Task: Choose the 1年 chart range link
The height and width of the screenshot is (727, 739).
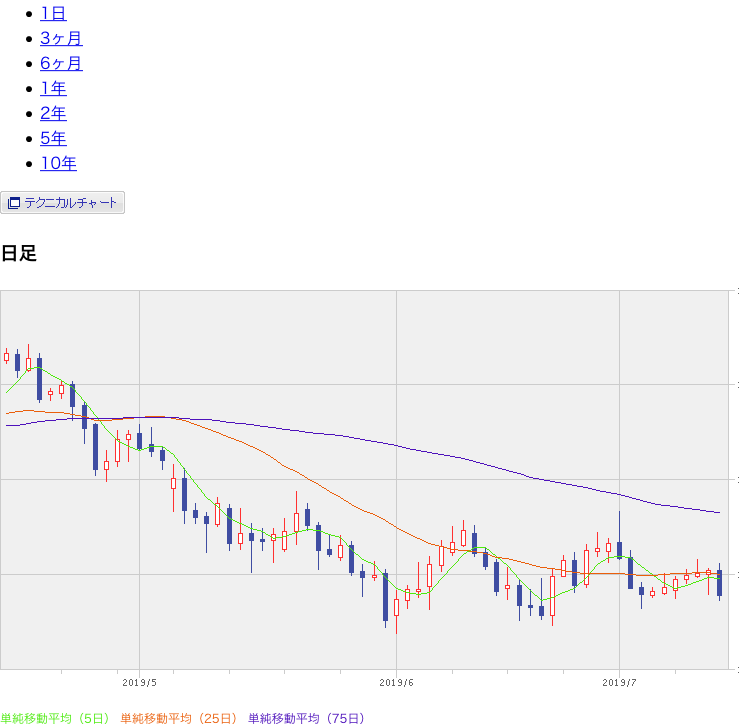Action: 53,89
